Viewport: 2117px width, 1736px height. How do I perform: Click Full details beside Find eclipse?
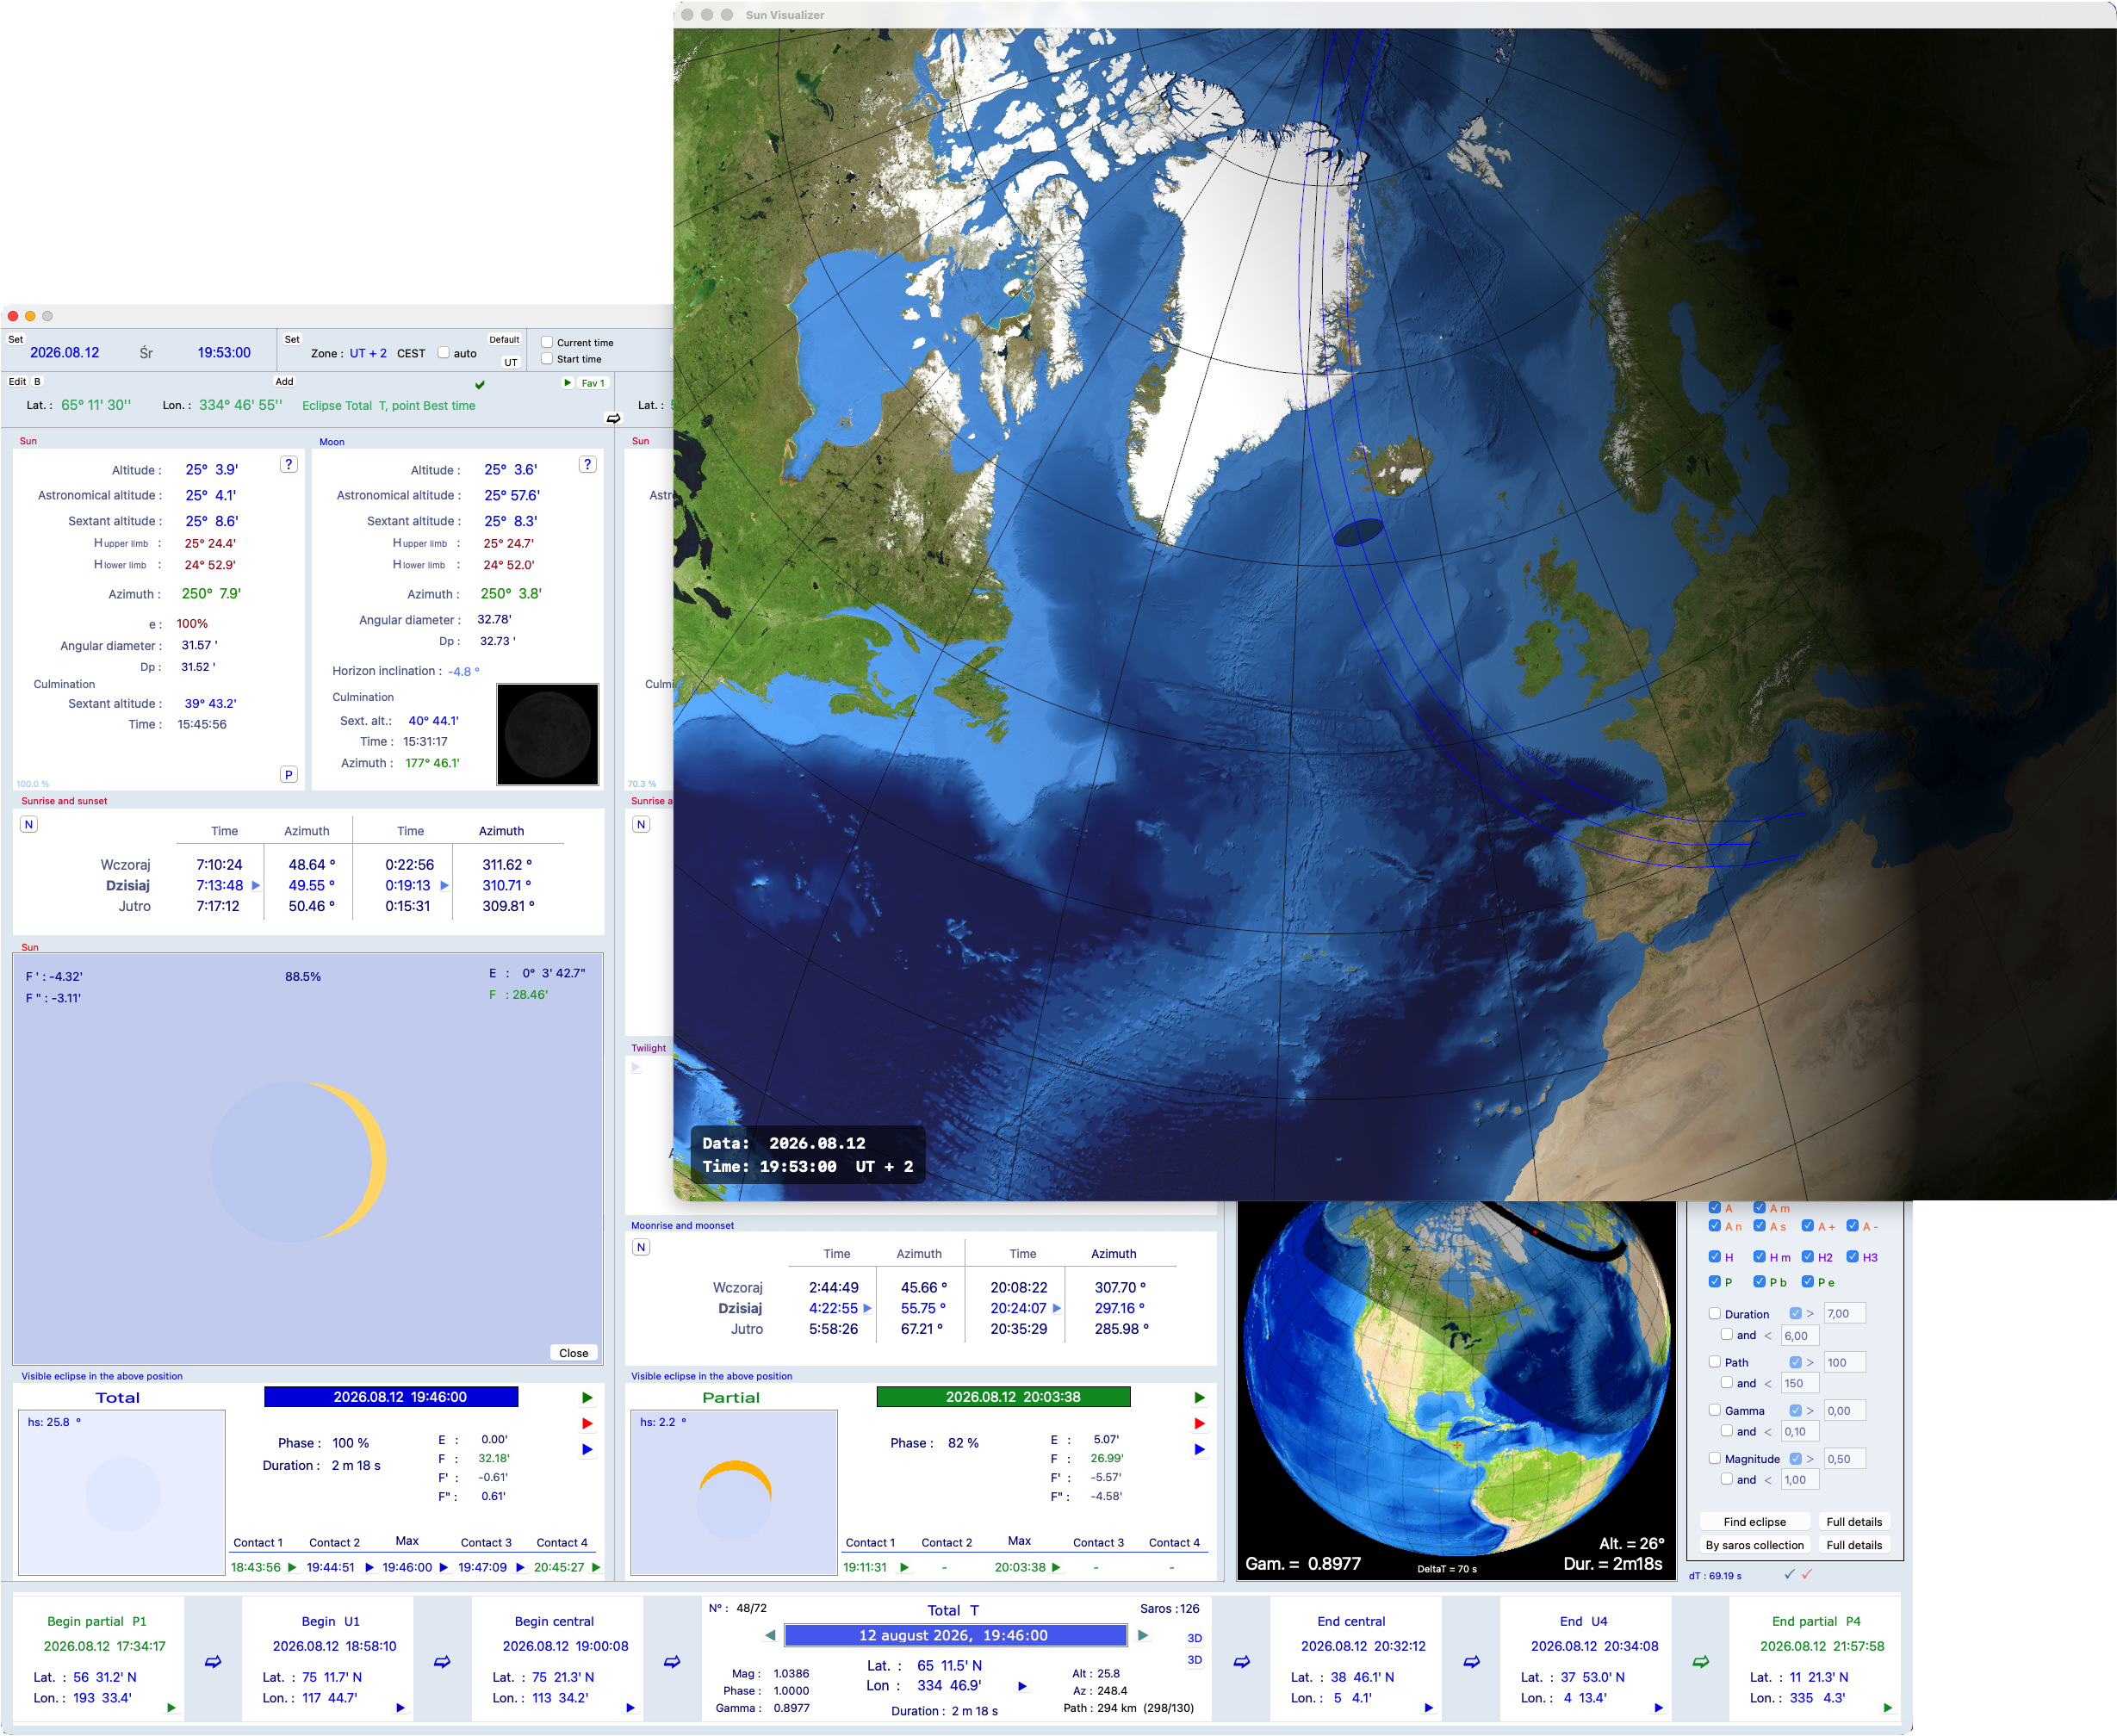1854,1521
